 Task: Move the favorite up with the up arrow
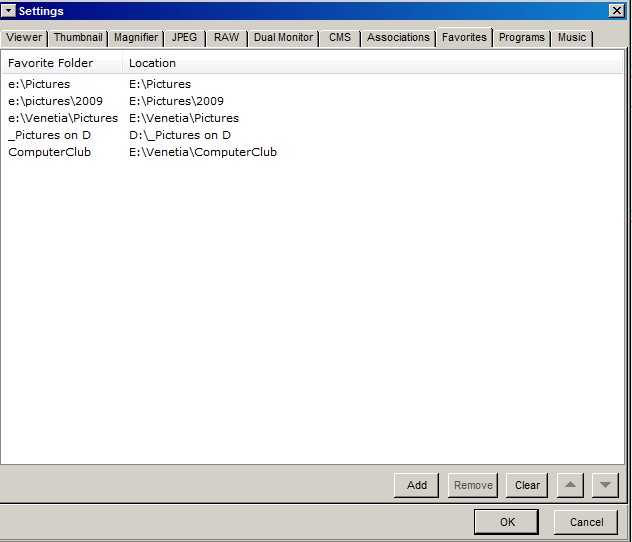click(x=570, y=485)
